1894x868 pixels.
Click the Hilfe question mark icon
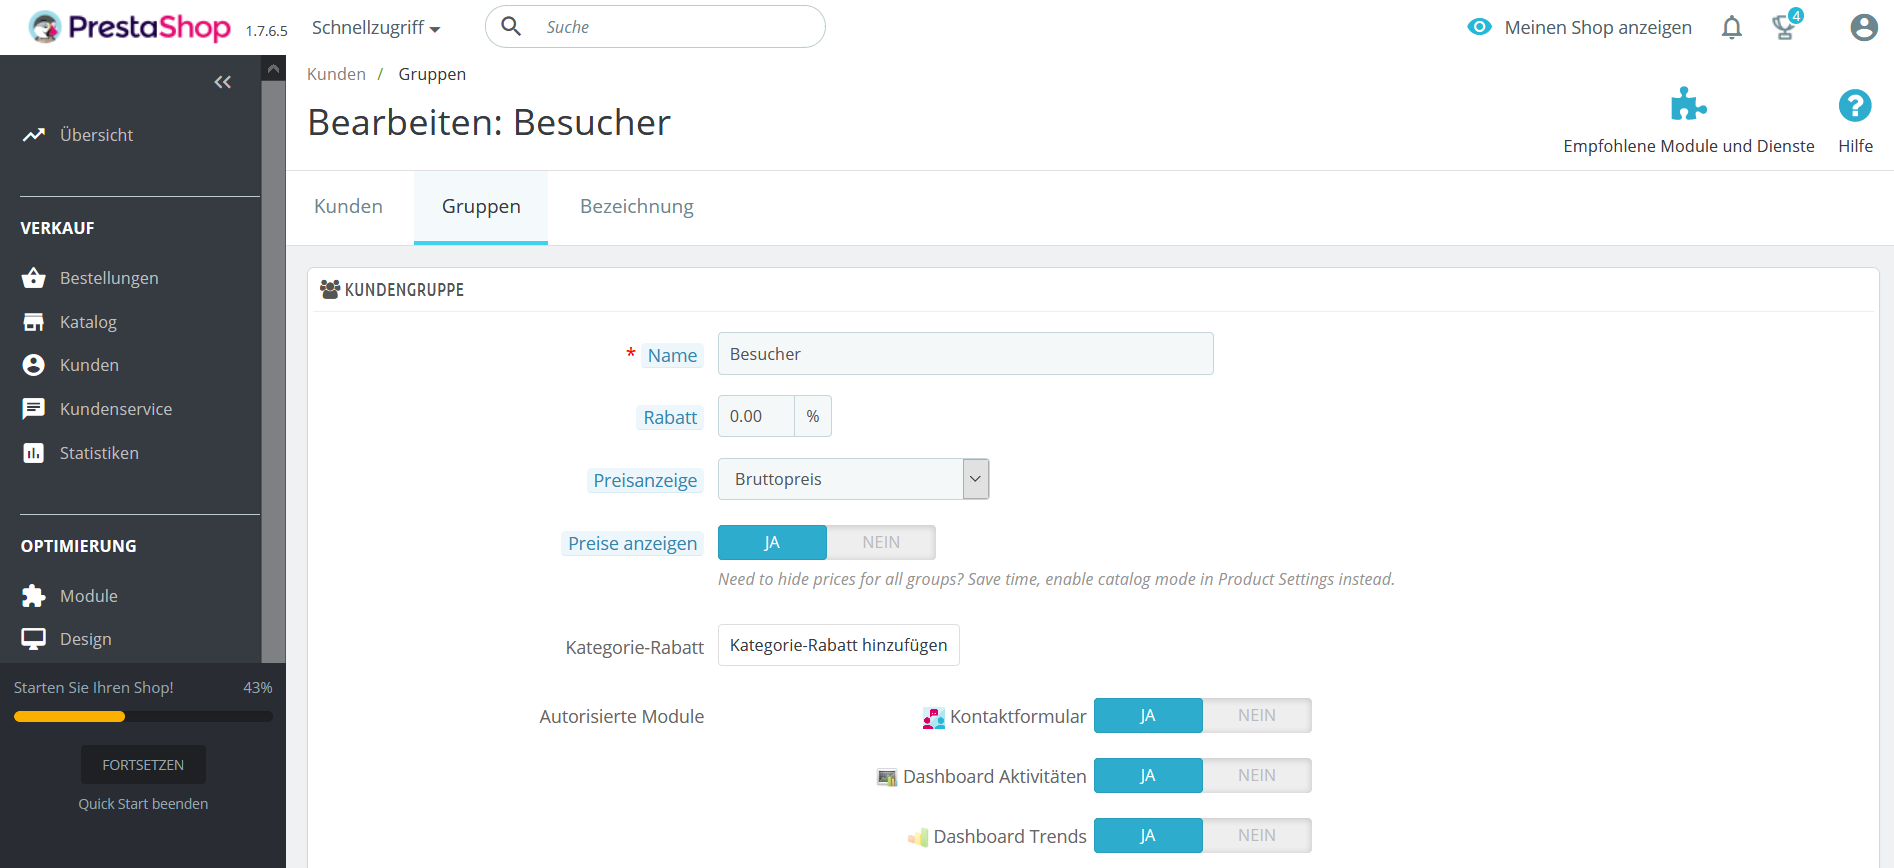pos(1855,106)
